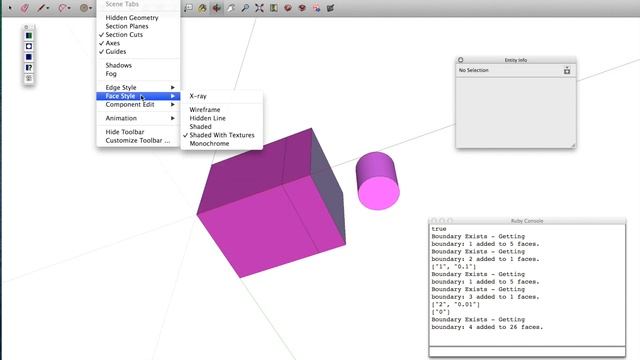Expand the Component Edit submenu
This screenshot has width=640, height=360.
click(x=138, y=104)
